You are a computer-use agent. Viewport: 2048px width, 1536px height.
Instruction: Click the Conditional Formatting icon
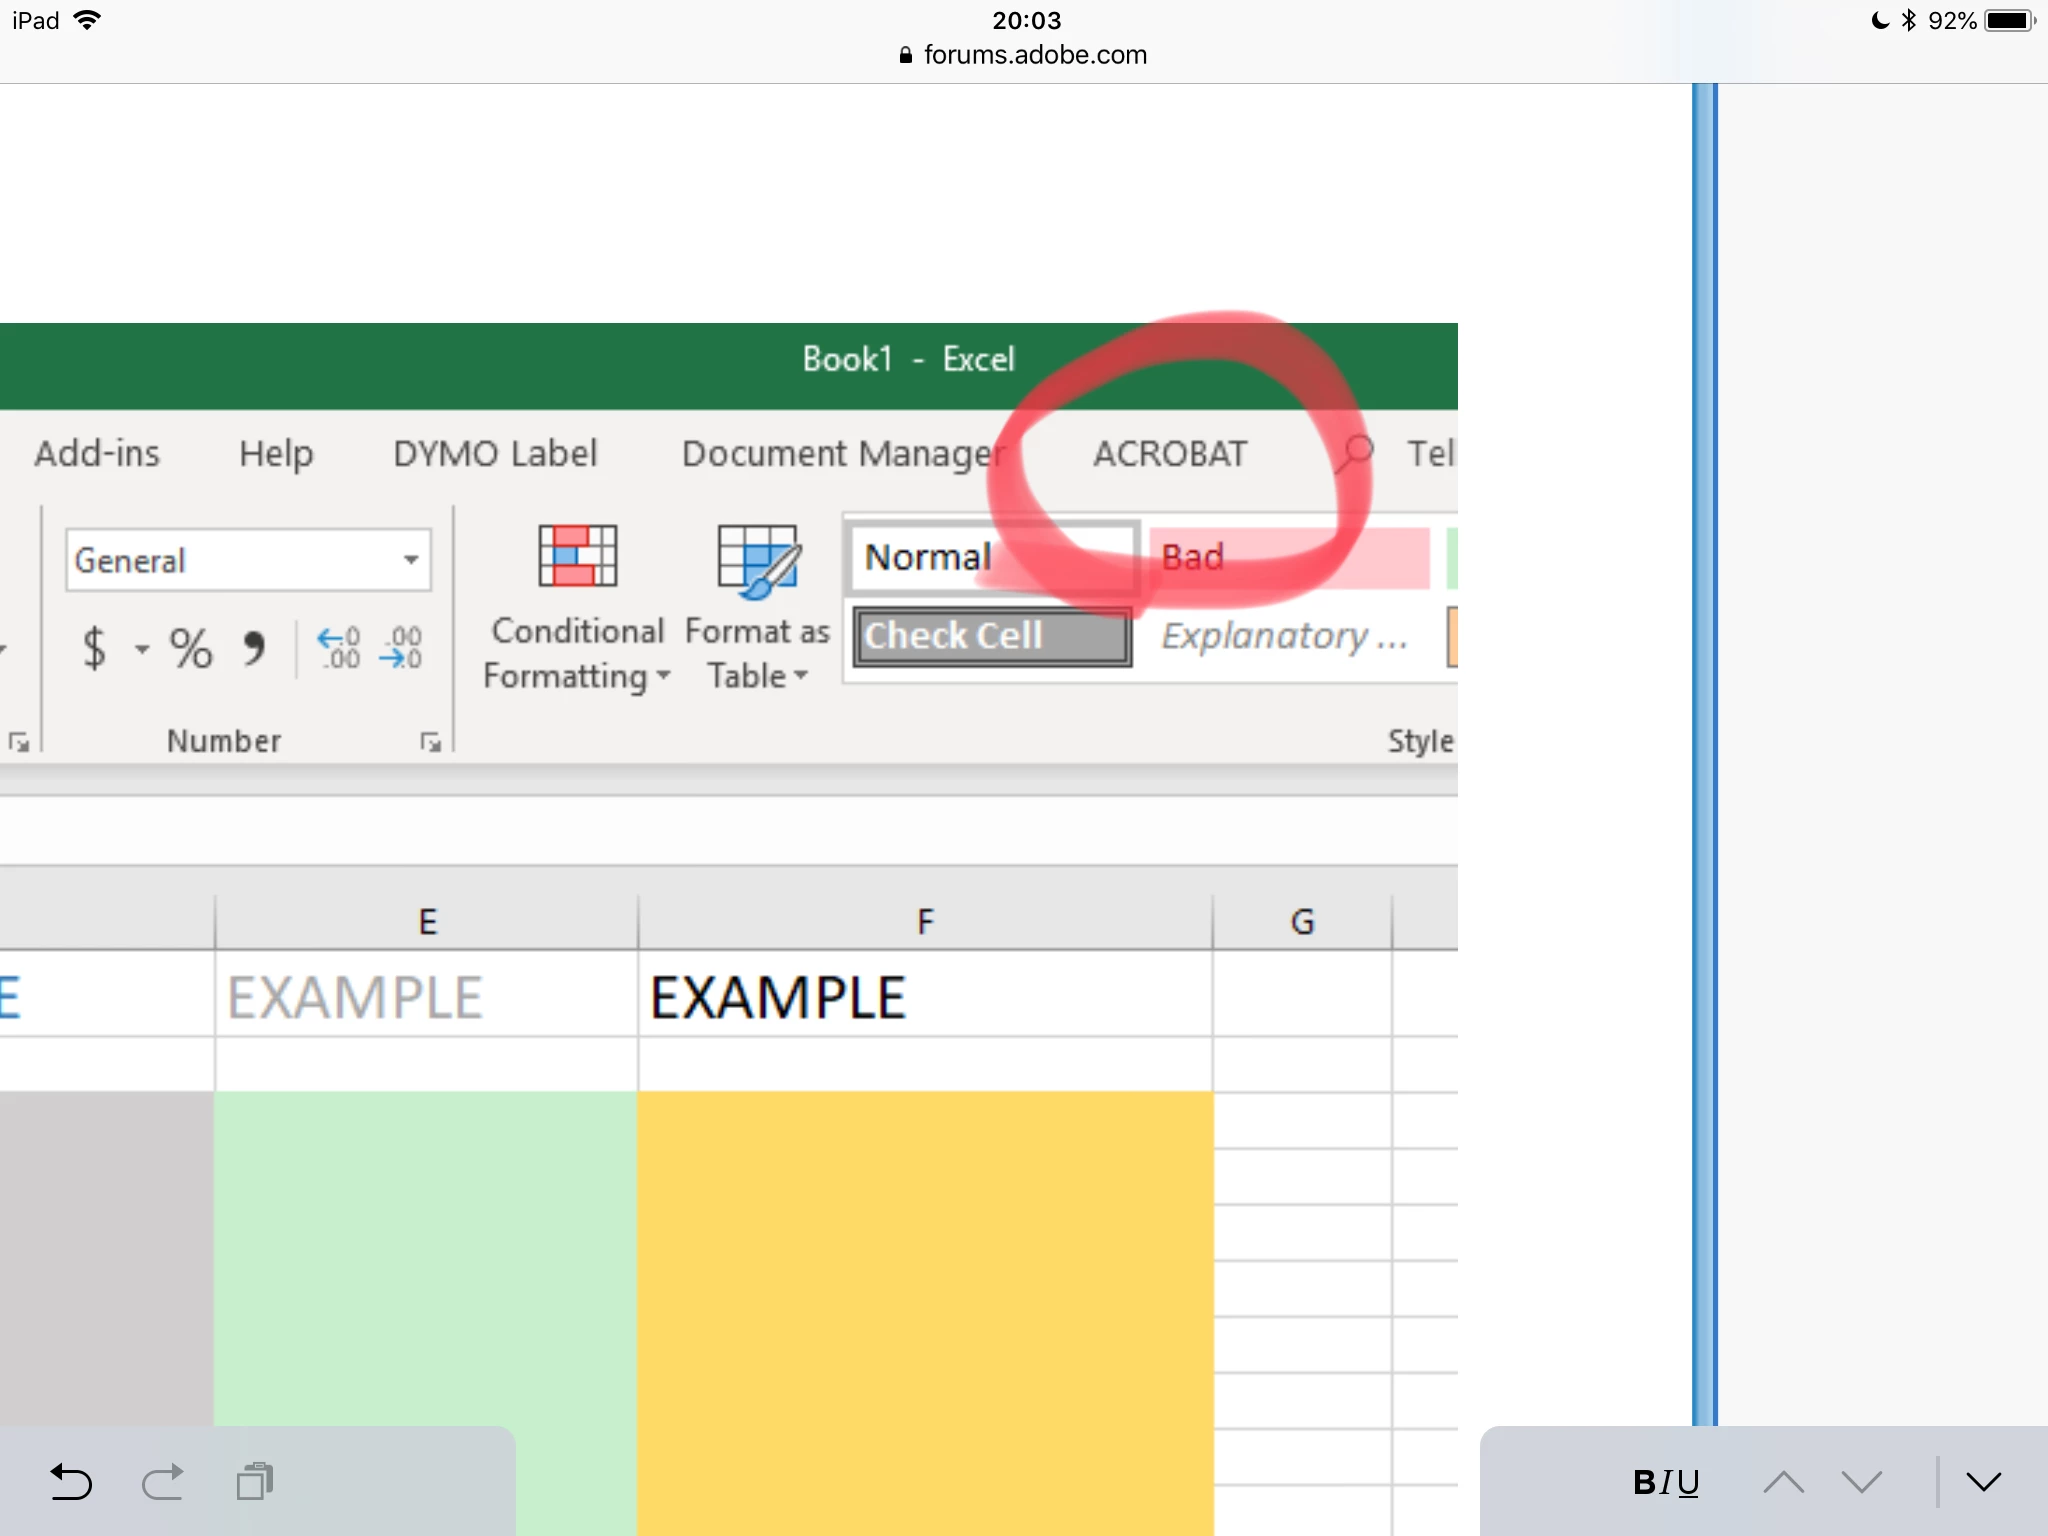pos(577,556)
